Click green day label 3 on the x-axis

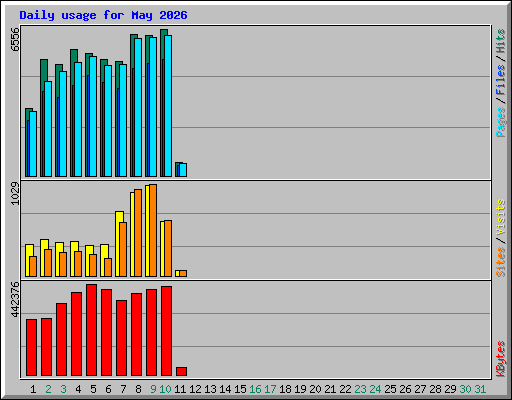point(63,389)
